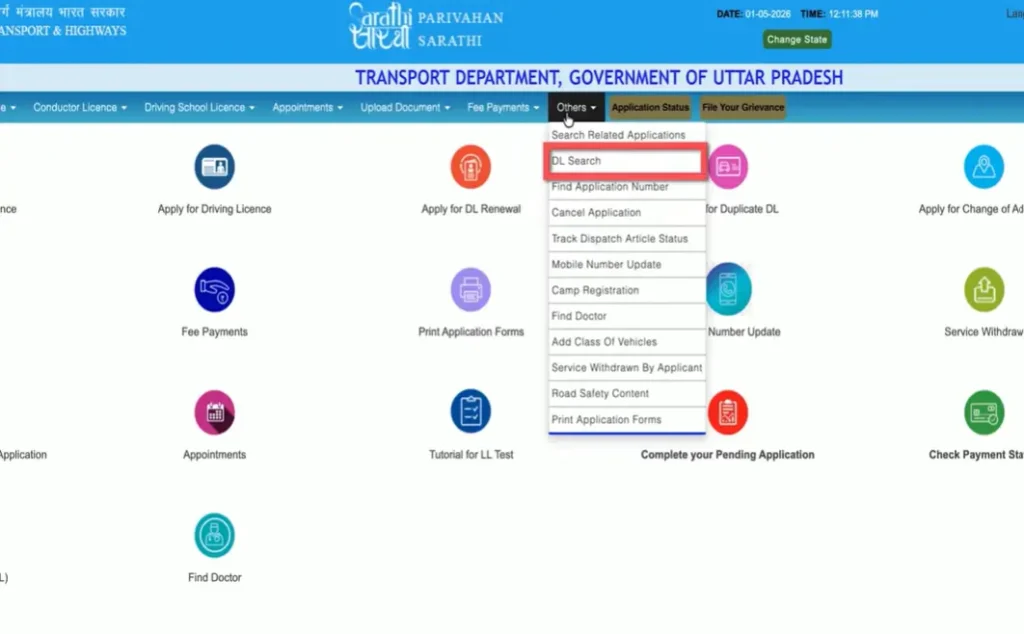Select Road Safety Content menu item
Screen dimensions: 1024x634
coord(626,394)
